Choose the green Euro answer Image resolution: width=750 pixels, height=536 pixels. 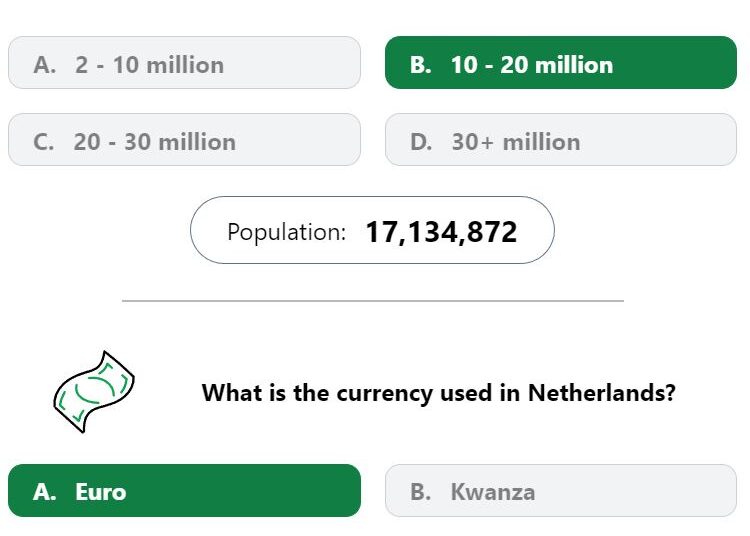point(184,491)
